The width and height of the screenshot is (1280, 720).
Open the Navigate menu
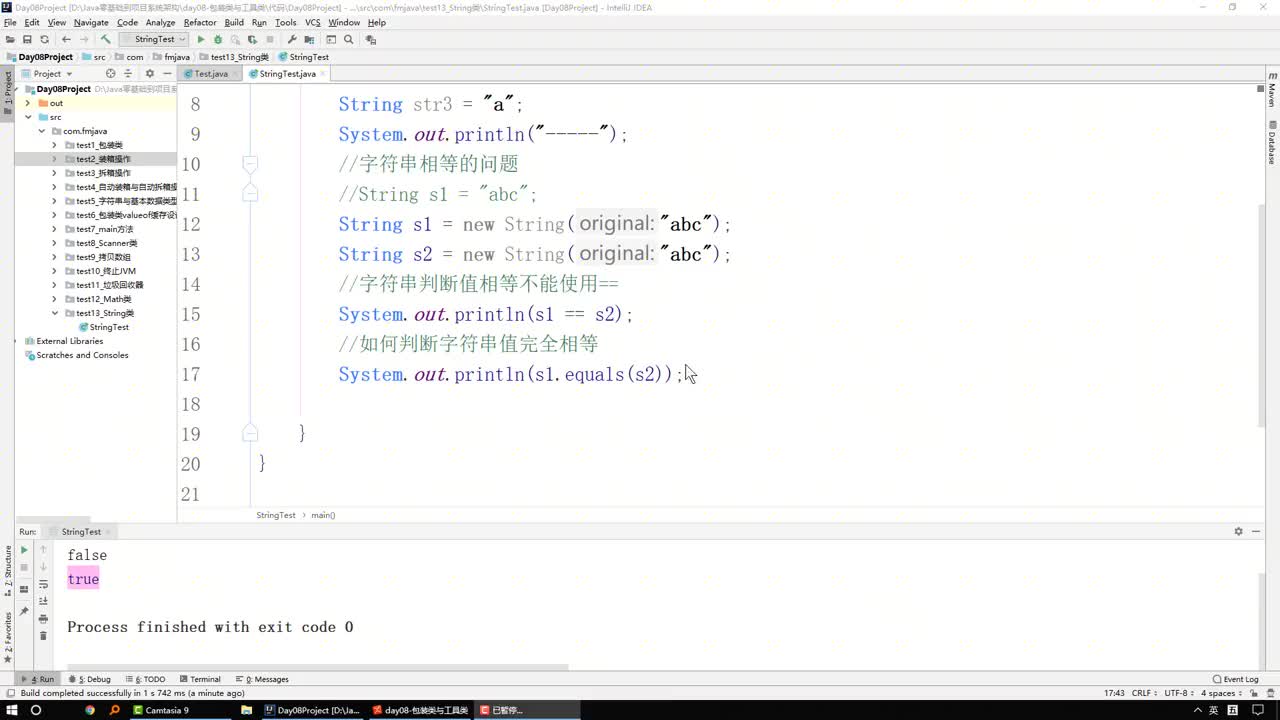pyautogui.click(x=91, y=22)
